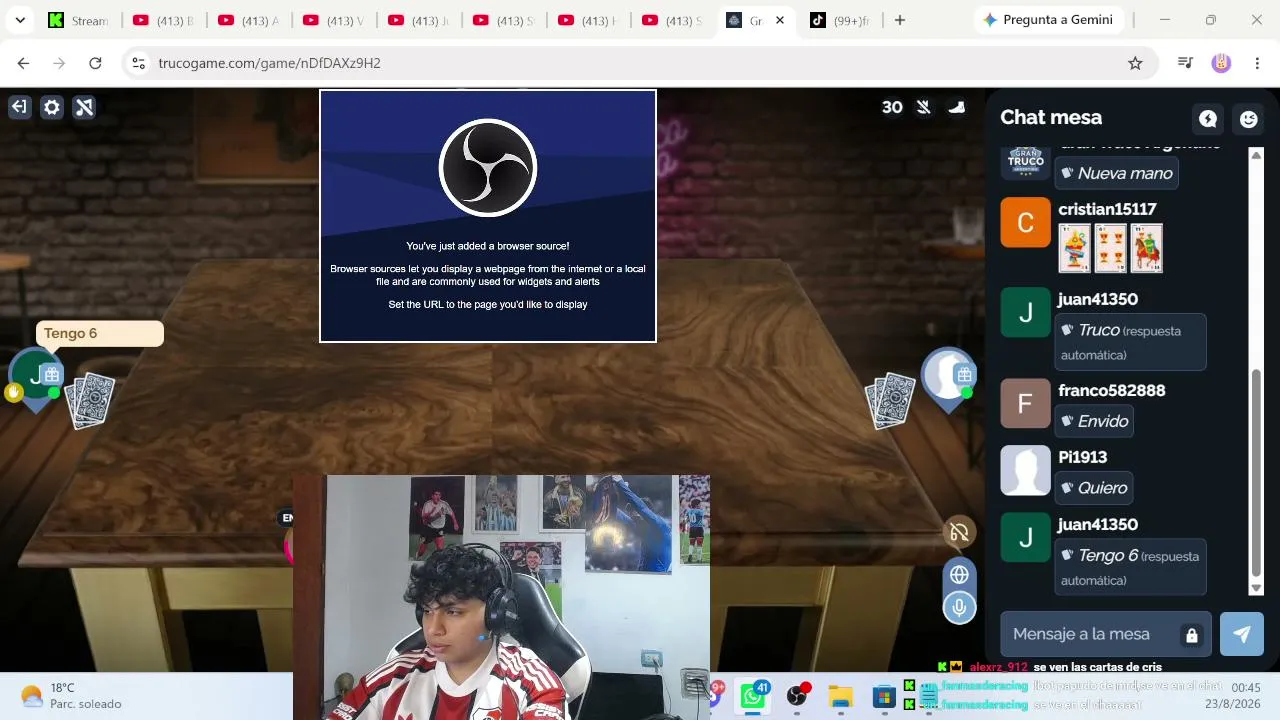Click the 'Truco' automatic reply message

[x=1130, y=342]
